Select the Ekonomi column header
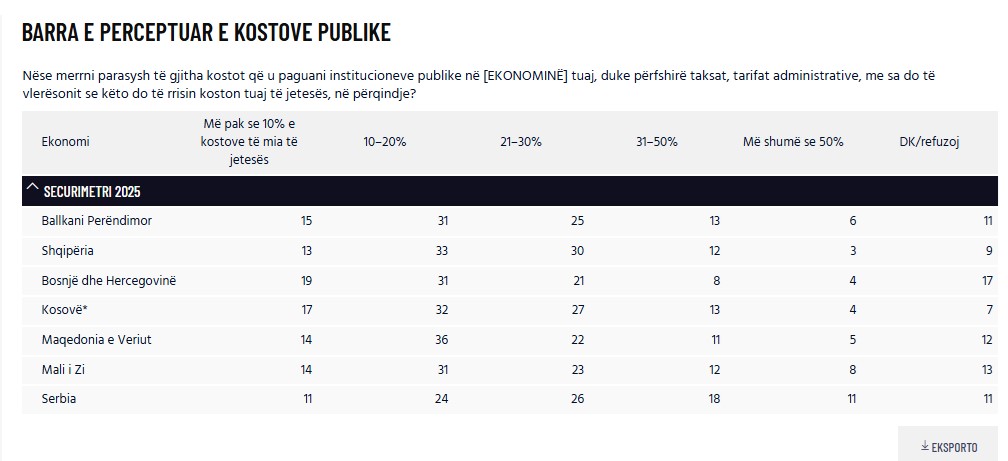This screenshot has height=461, width=1008. click(x=65, y=142)
